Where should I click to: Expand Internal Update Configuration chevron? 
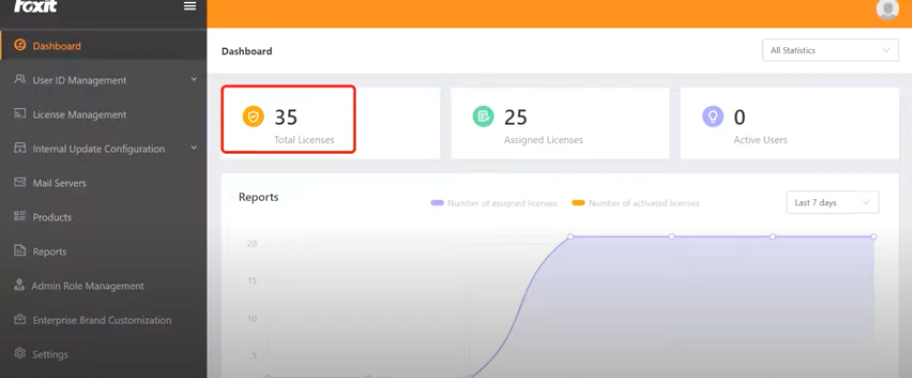(x=194, y=148)
